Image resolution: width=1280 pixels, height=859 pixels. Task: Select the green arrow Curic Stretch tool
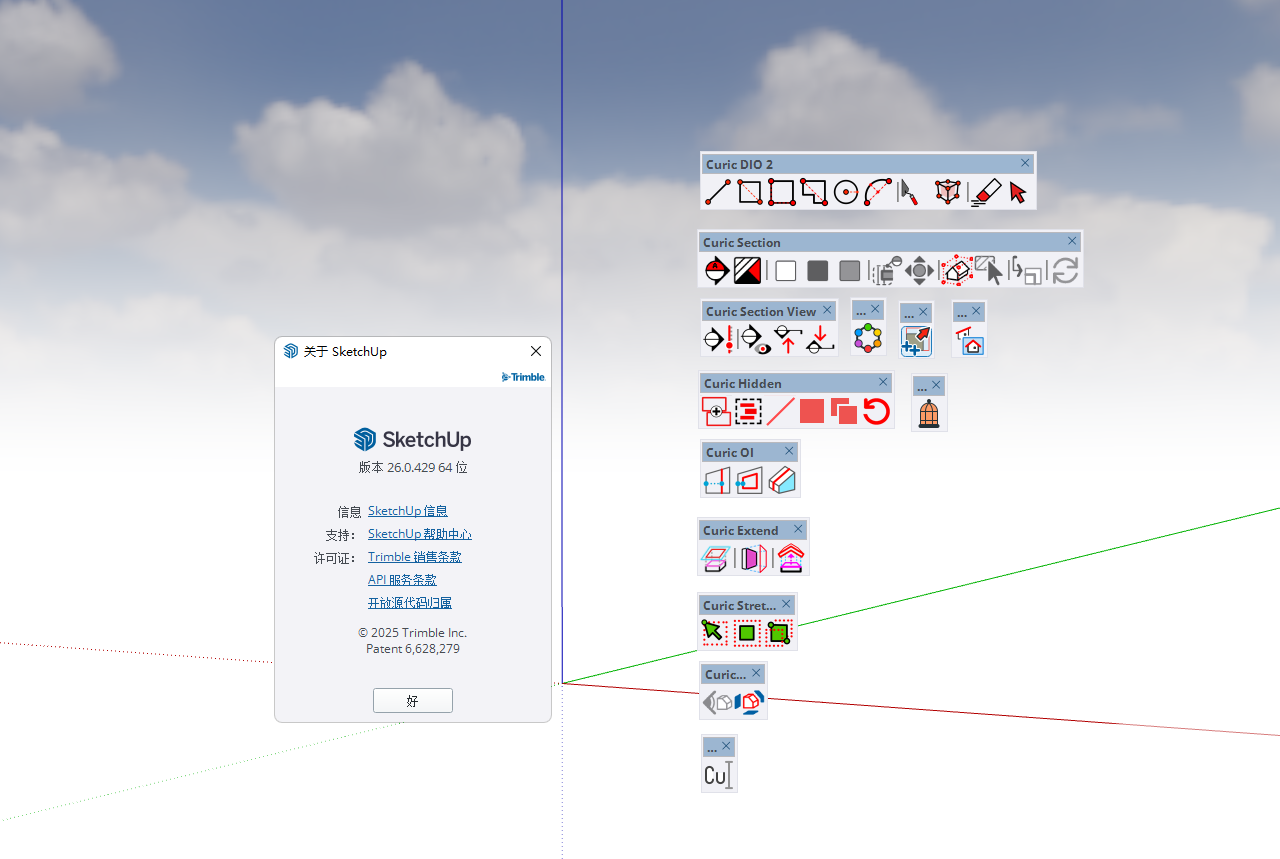click(714, 632)
